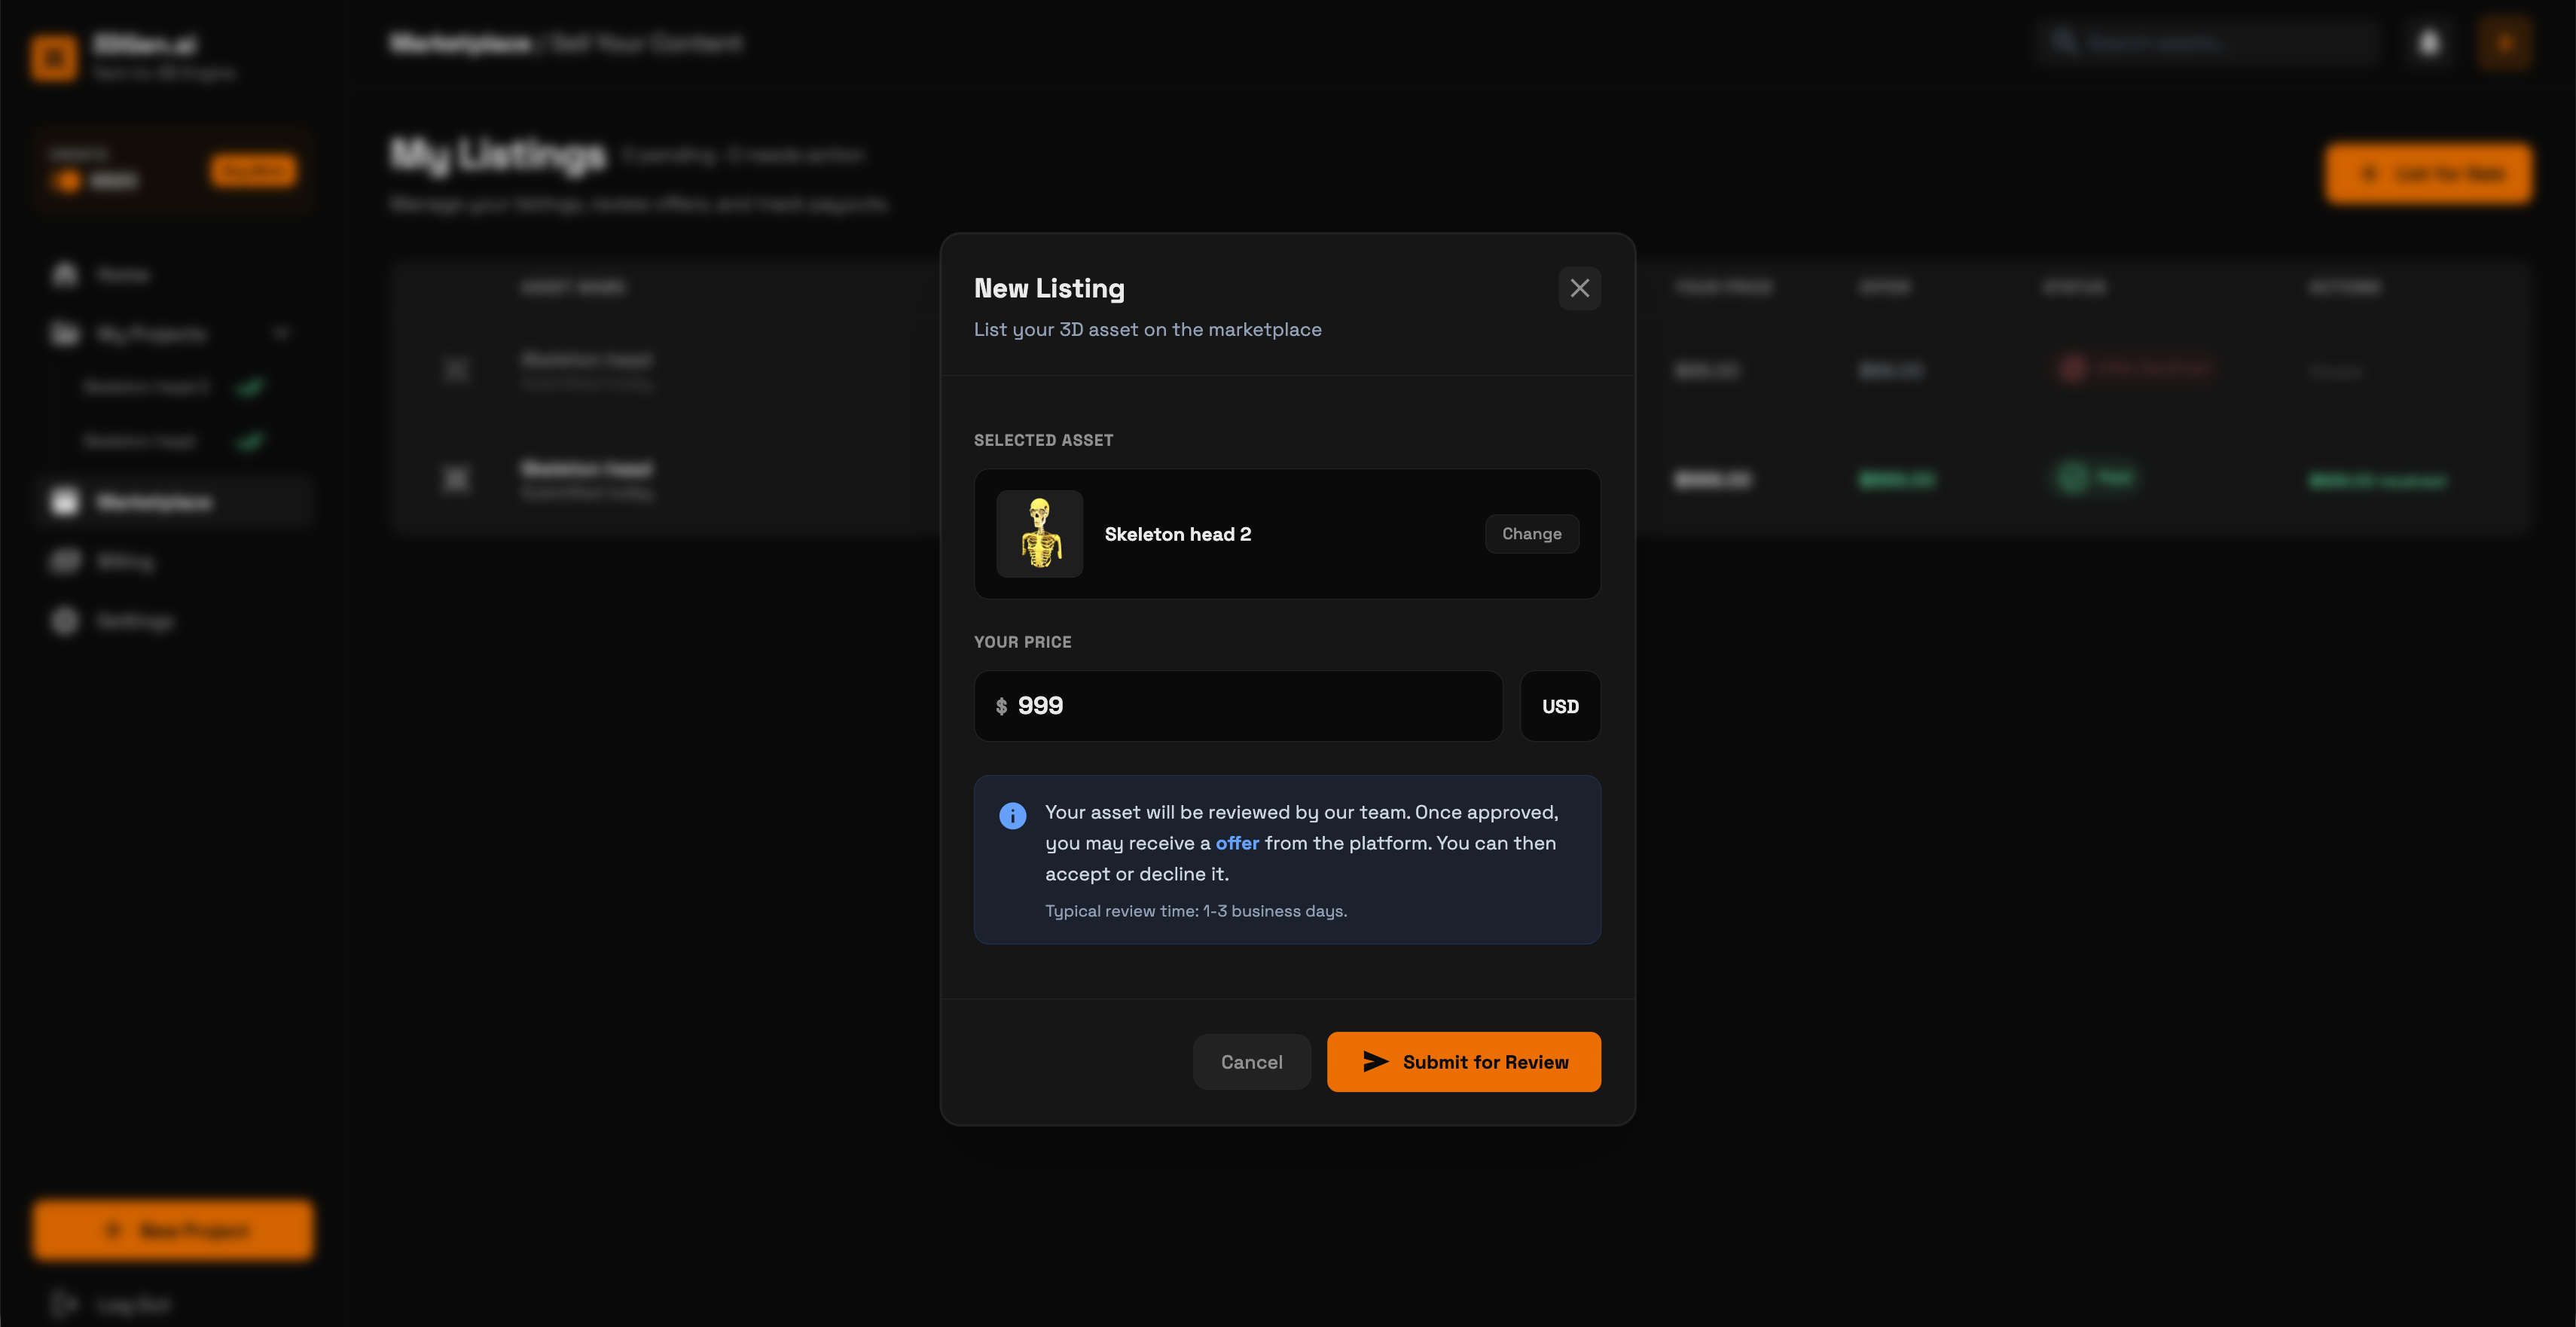
Task: Open the USD currency selector
Action: pos(1560,706)
